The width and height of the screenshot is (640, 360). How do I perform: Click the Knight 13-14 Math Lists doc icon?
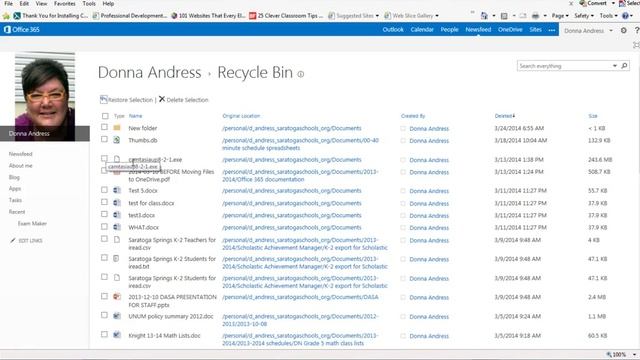click(117, 335)
